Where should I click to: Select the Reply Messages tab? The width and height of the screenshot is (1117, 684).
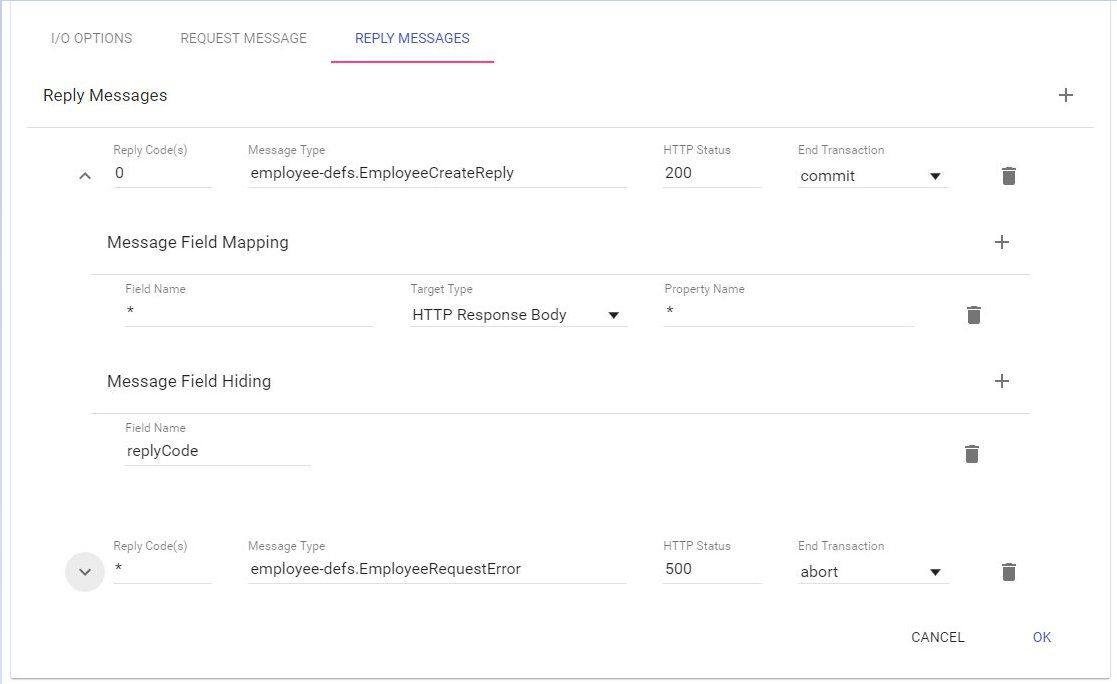click(412, 39)
